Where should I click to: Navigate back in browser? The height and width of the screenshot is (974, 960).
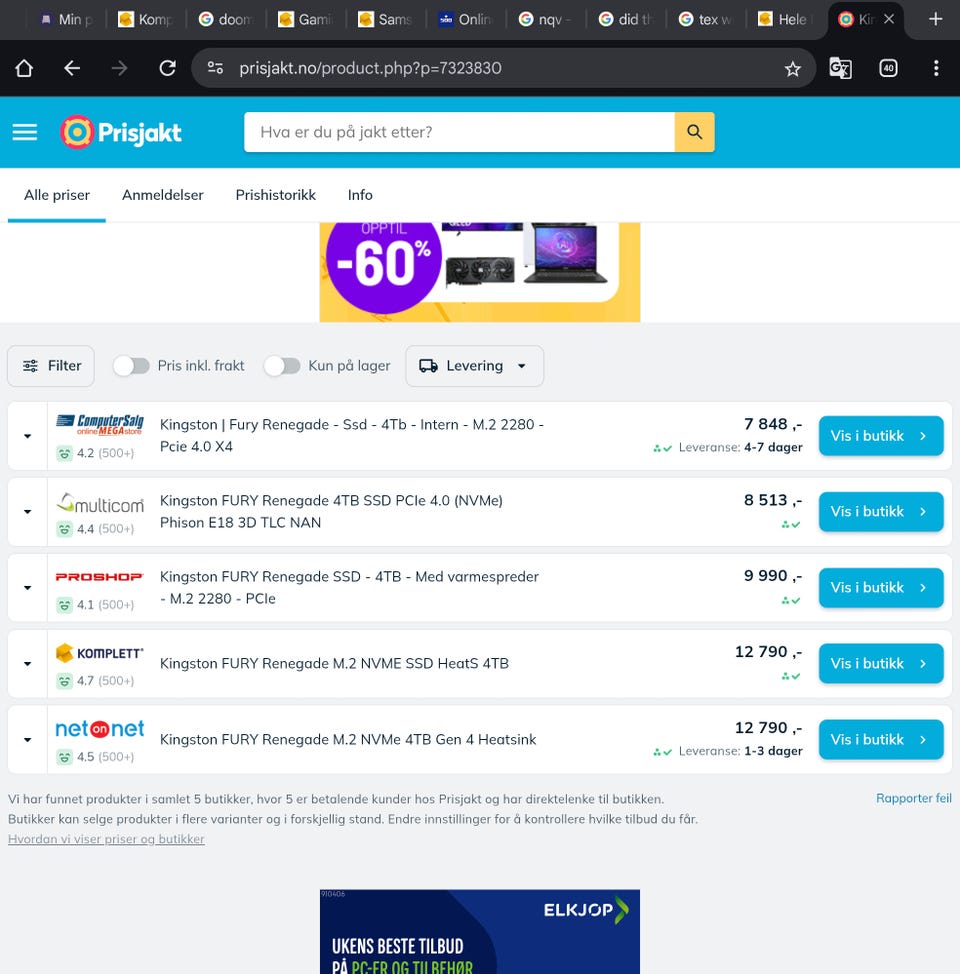coord(72,68)
